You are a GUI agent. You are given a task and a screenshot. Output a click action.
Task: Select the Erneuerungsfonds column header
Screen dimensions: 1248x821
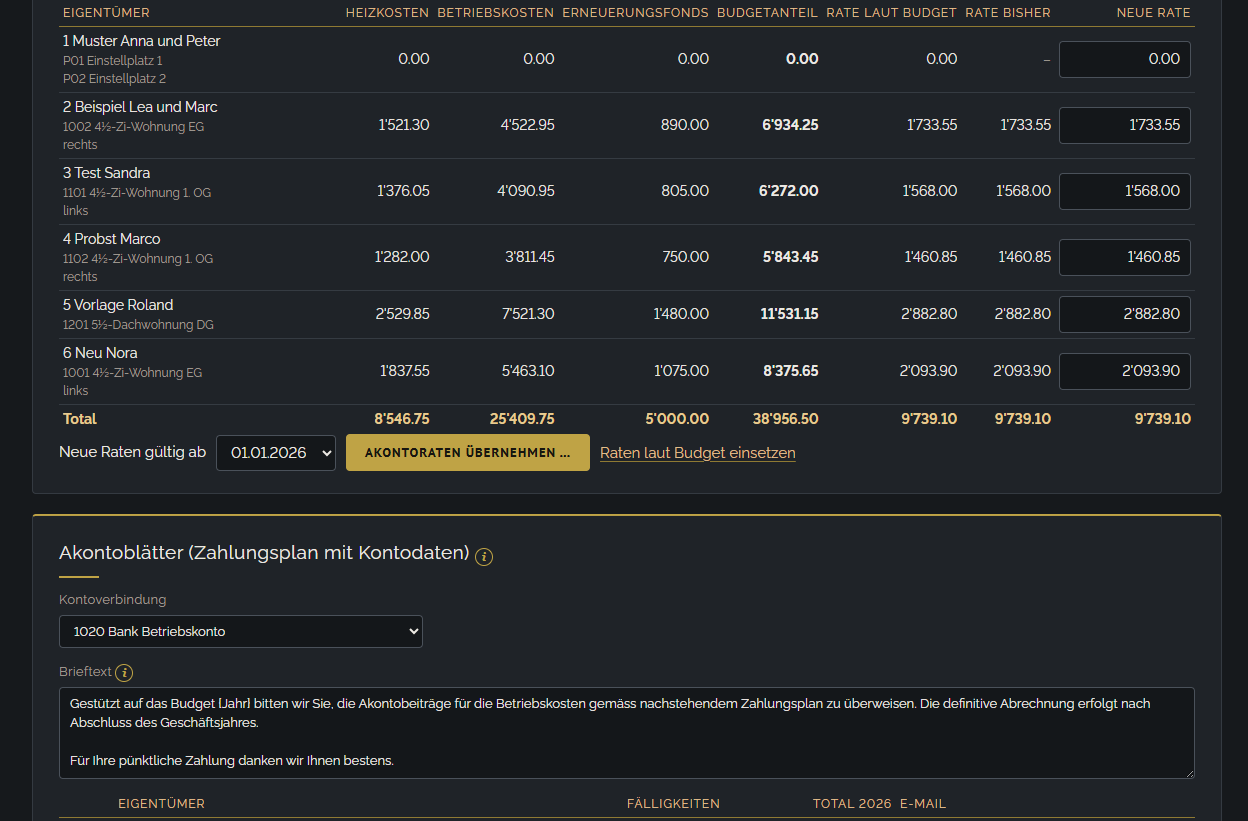point(636,13)
